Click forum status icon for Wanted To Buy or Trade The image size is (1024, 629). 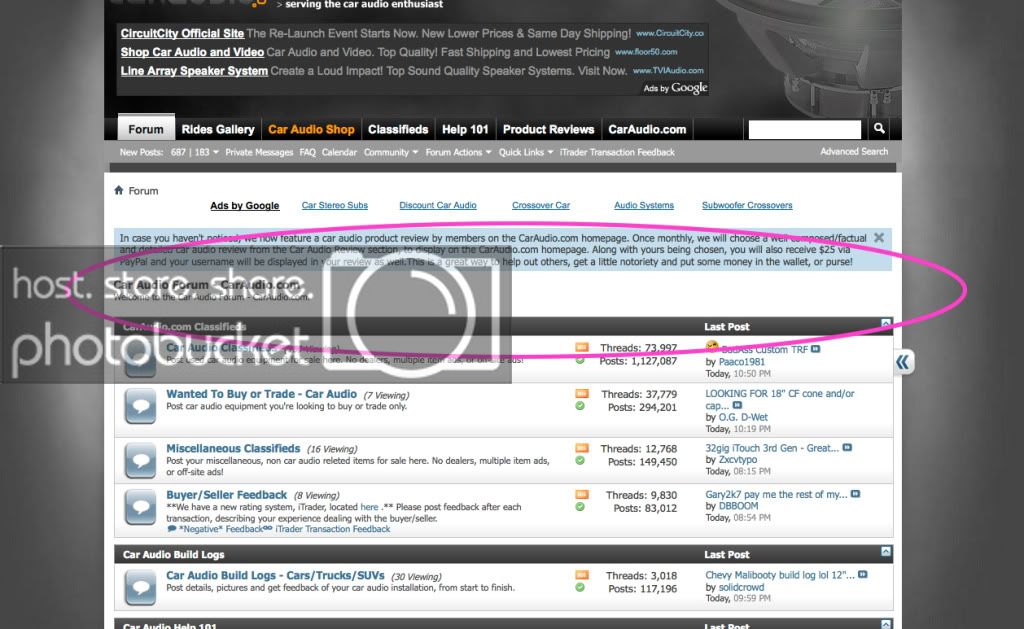tap(140, 406)
